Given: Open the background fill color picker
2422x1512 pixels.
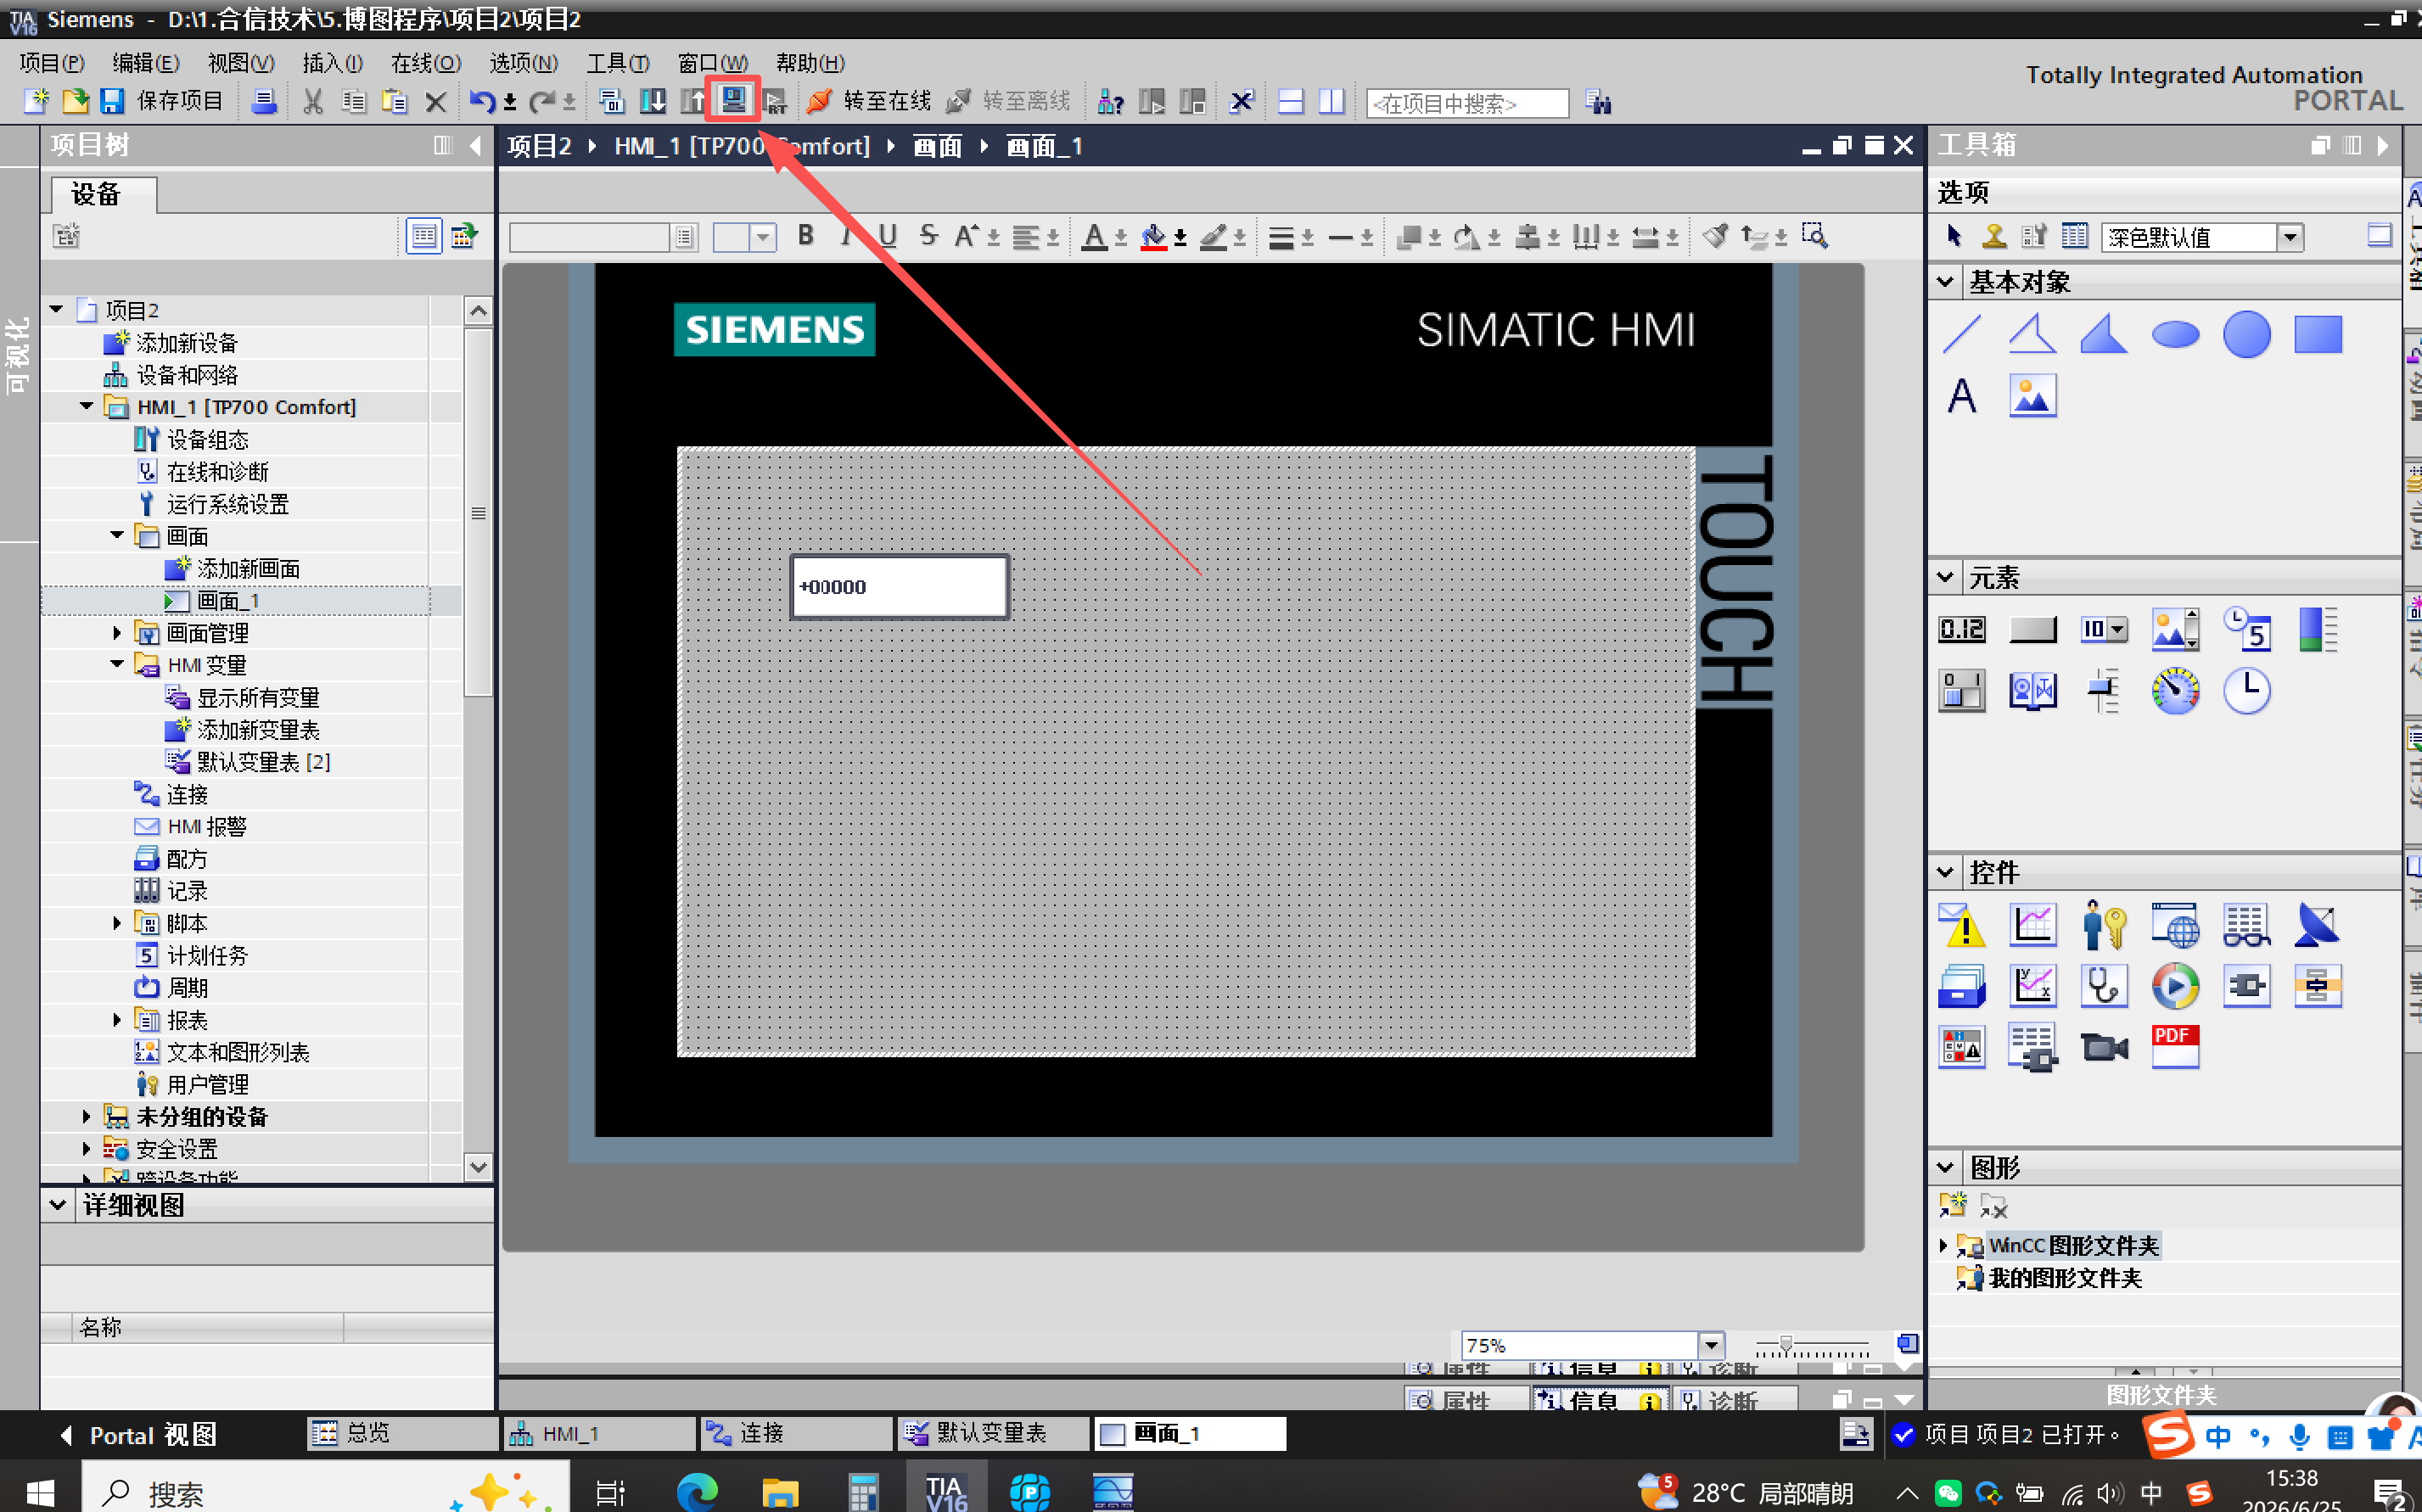Looking at the screenshot, I should tap(1153, 237).
